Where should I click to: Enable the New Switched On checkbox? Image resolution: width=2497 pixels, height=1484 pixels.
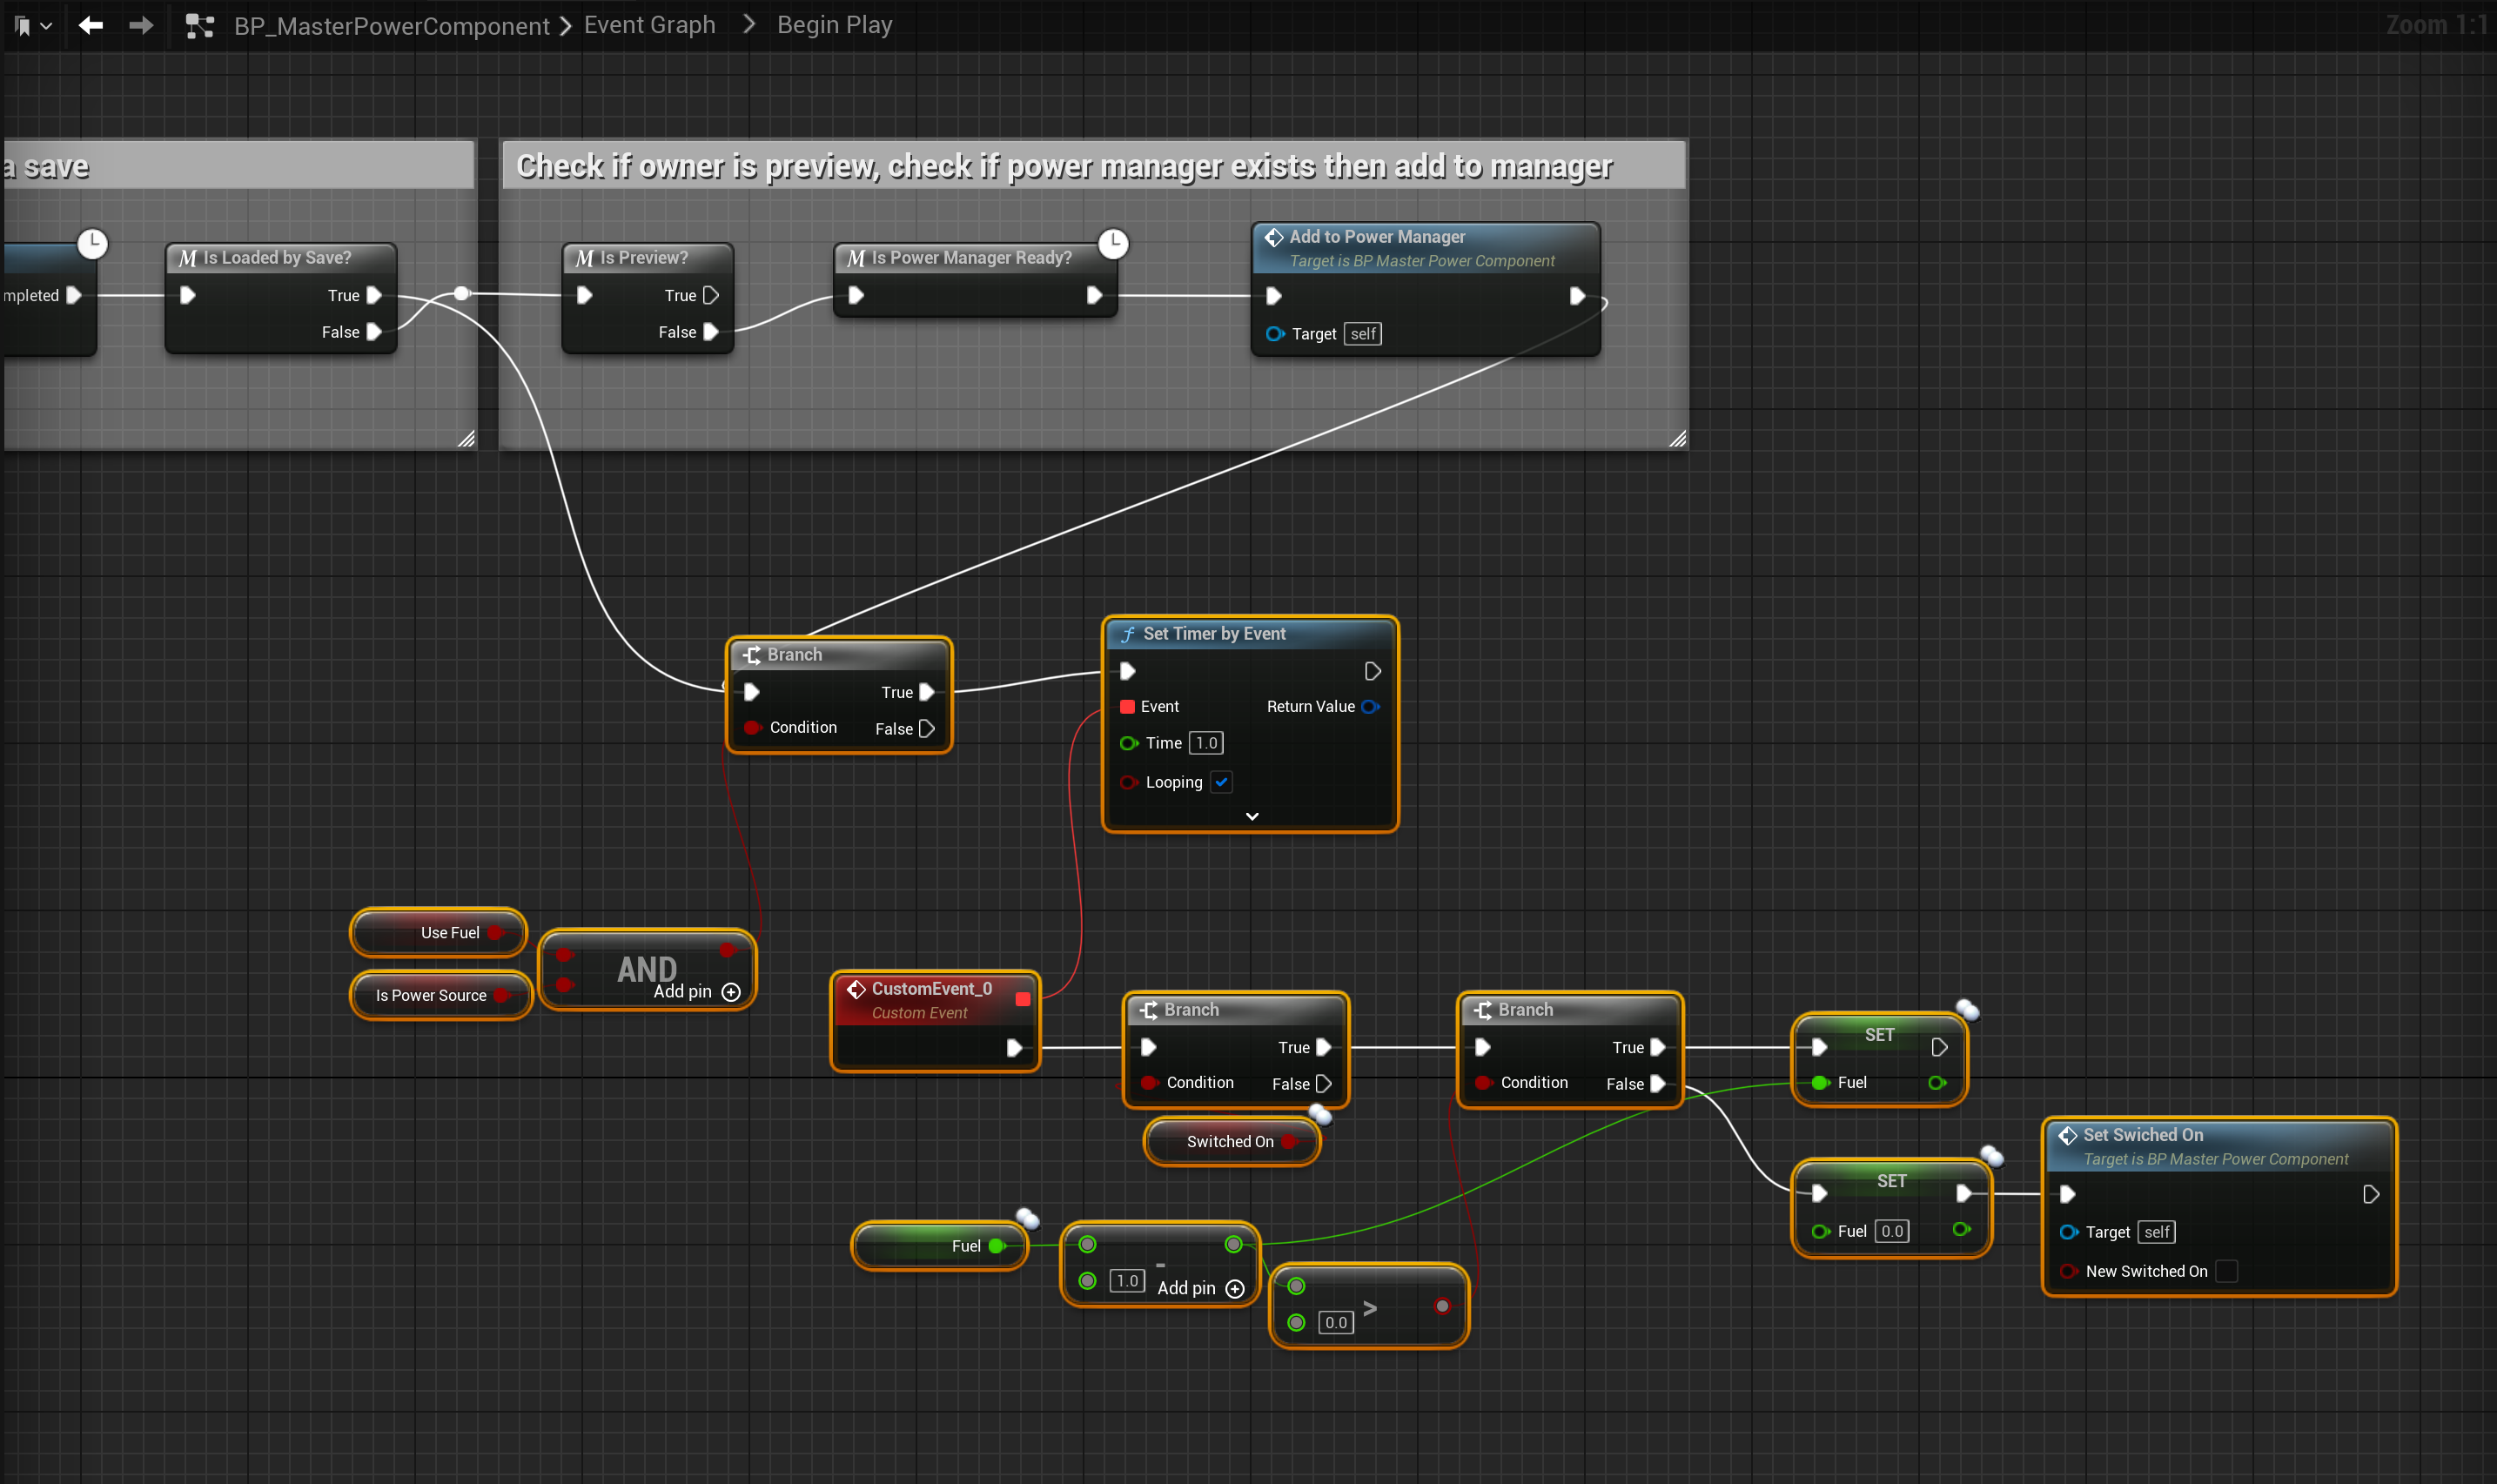2226,1270
